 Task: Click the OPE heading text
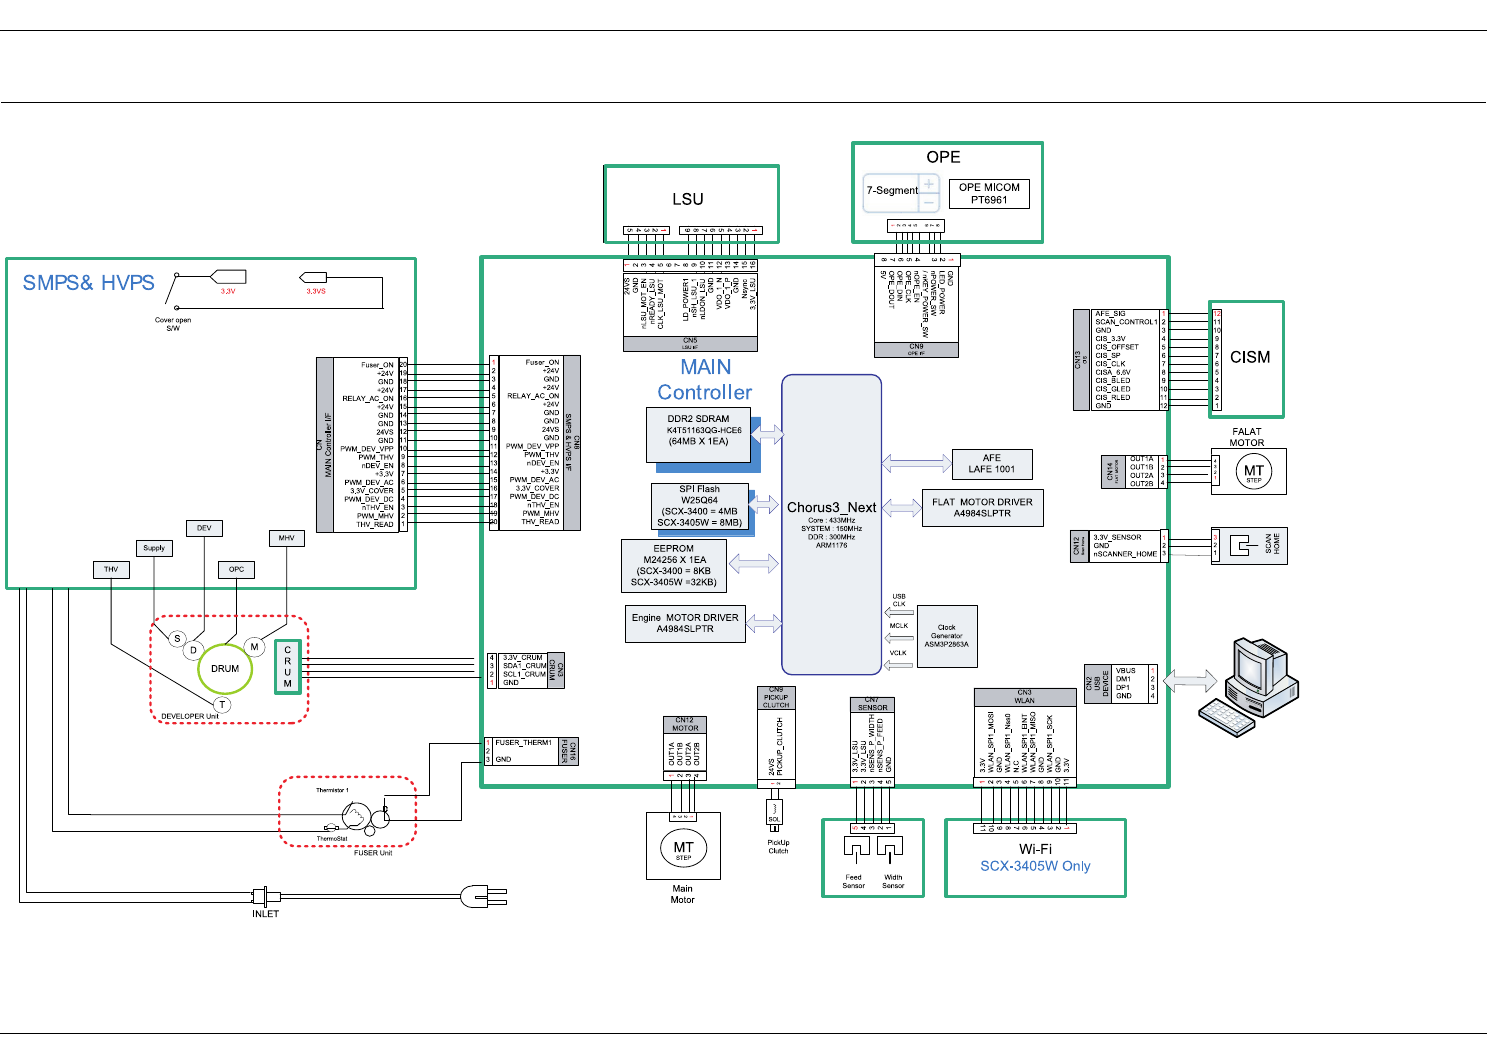pos(943,157)
